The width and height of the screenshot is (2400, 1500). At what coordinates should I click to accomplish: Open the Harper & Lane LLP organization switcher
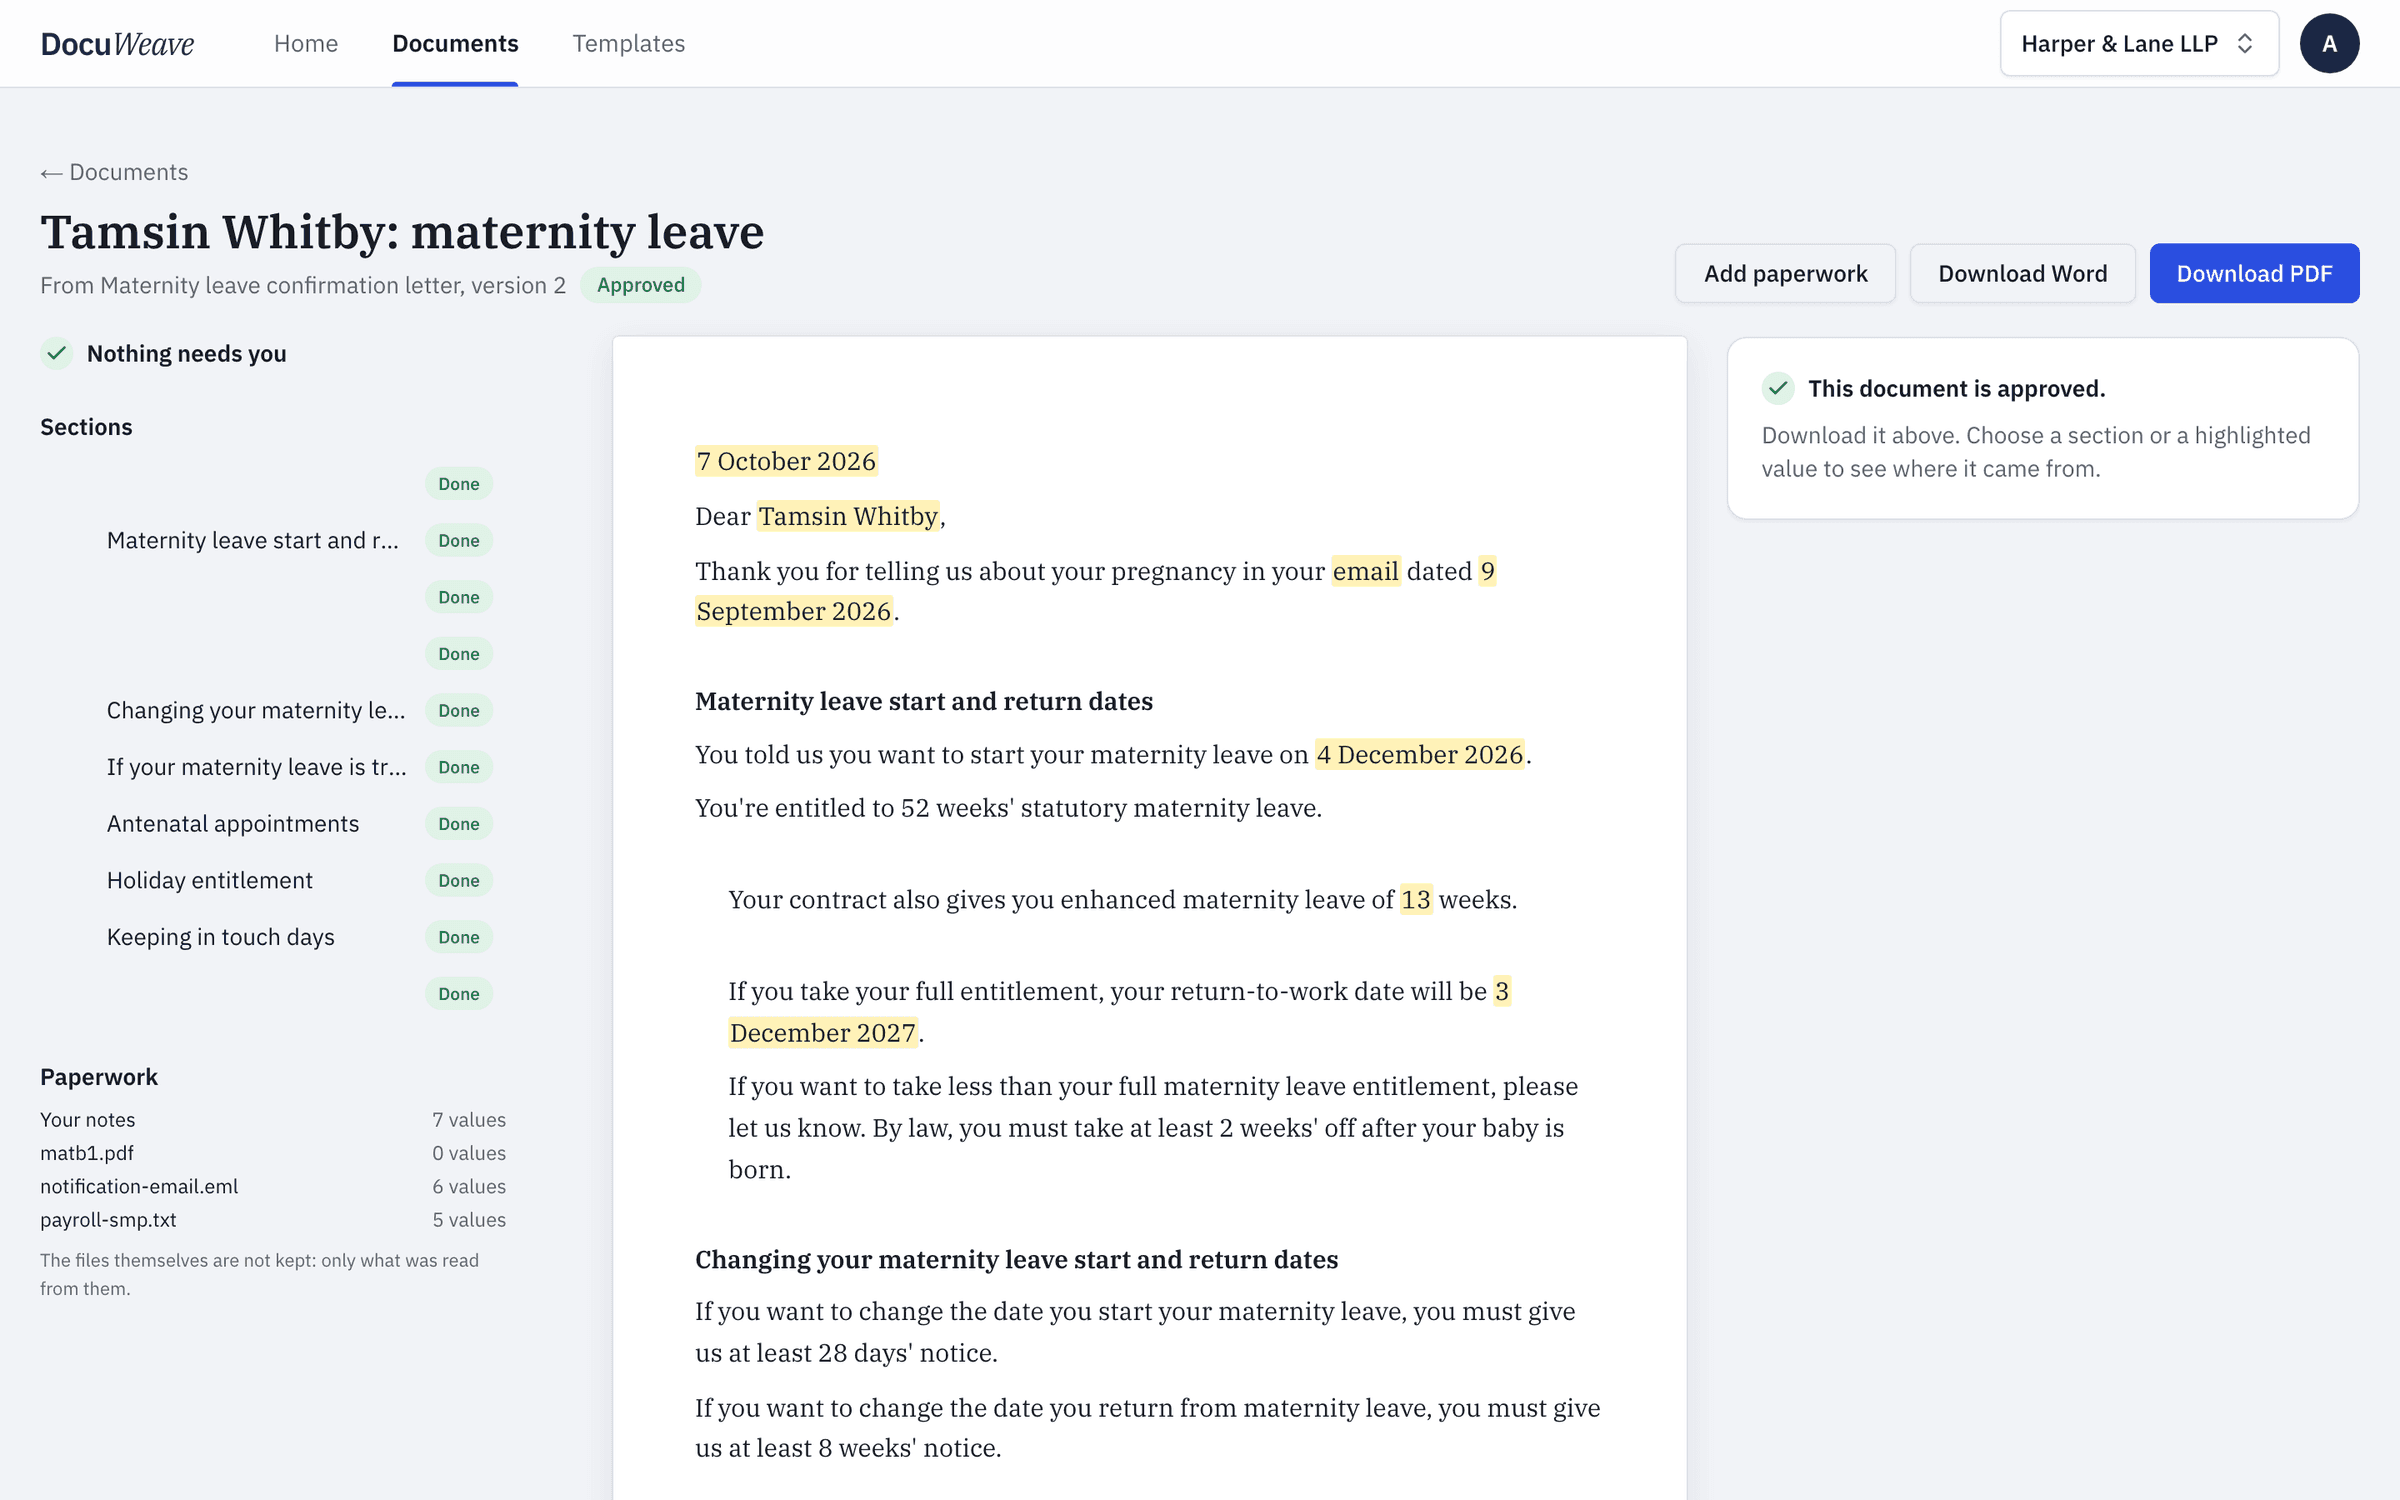pyautogui.click(x=2139, y=43)
